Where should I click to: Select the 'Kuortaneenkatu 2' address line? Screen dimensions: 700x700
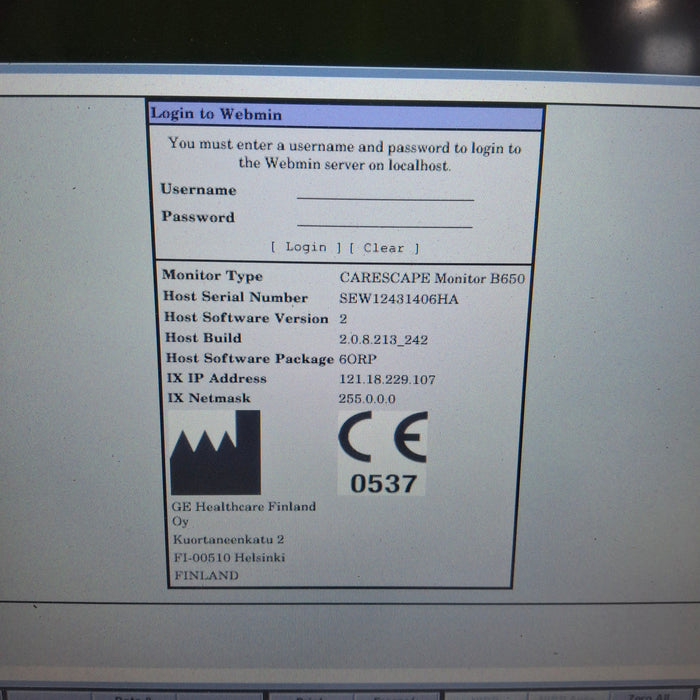click(x=229, y=539)
